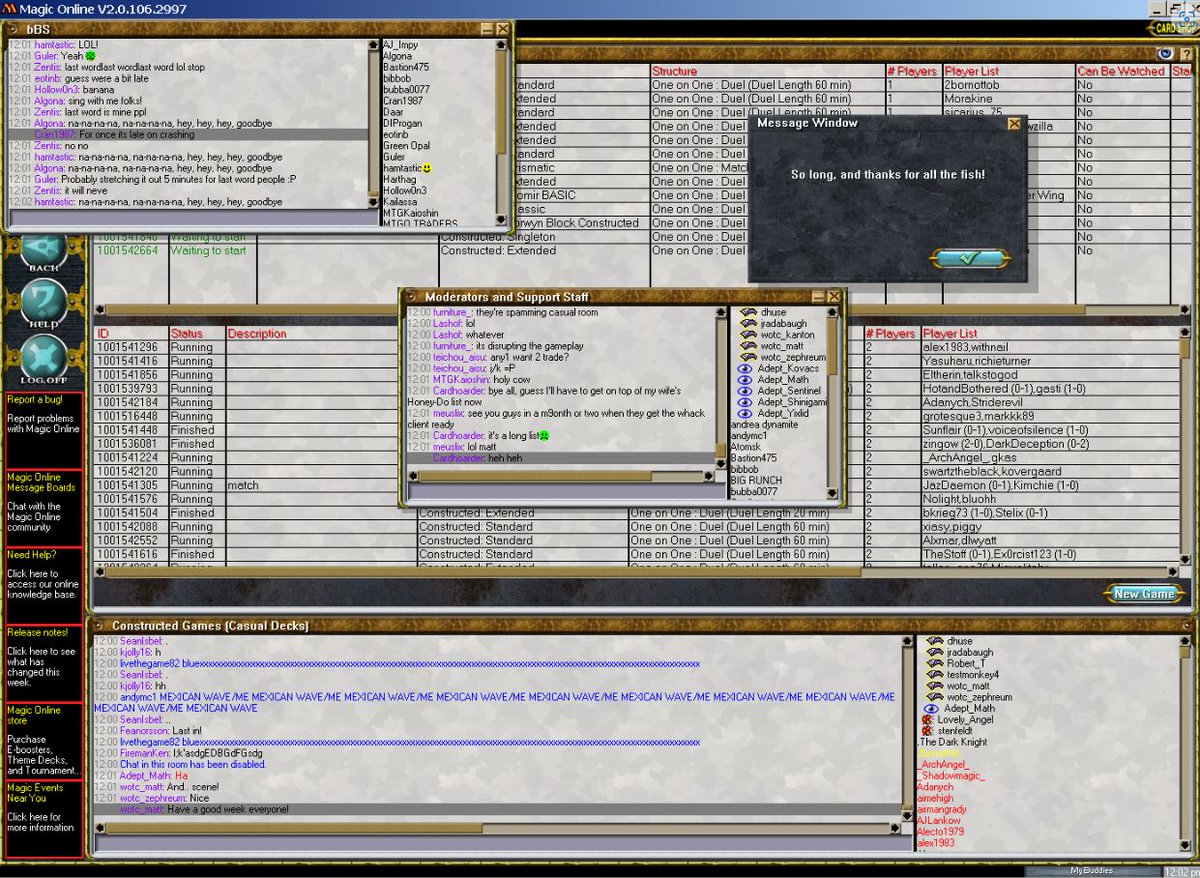Click the menu icon on Moderators title bar
Image resolution: width=1200 pixels, height=878 pixels.
pyautogui.click(x=409, y=297)
